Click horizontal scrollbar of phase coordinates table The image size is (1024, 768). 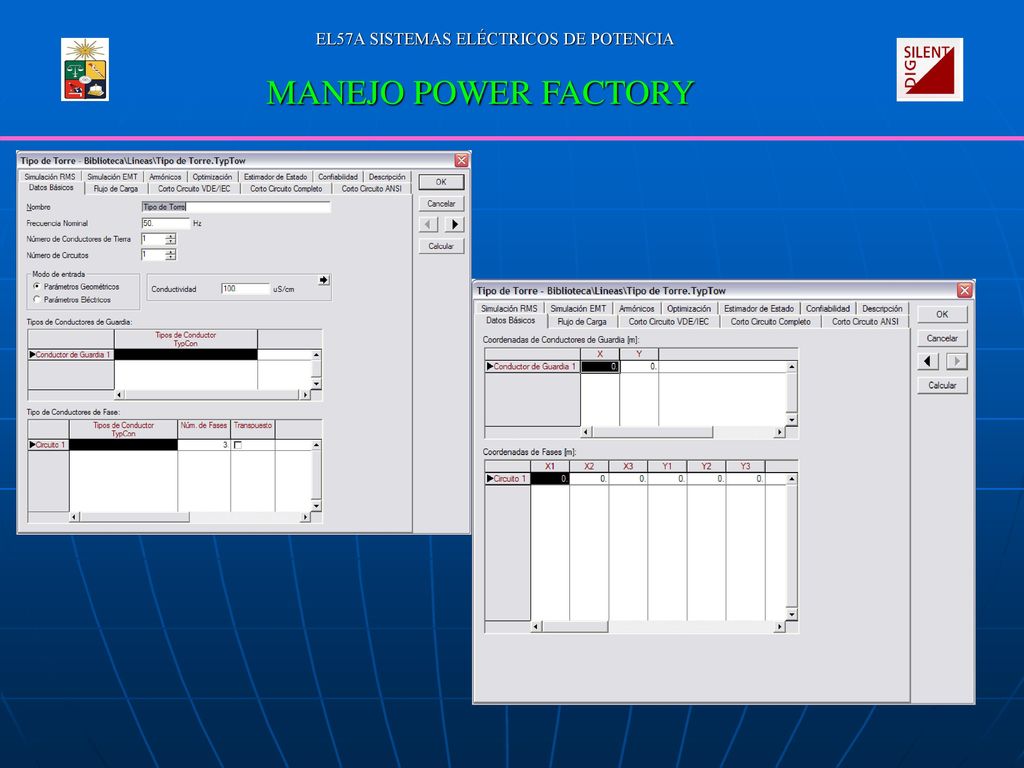(658, 626)
